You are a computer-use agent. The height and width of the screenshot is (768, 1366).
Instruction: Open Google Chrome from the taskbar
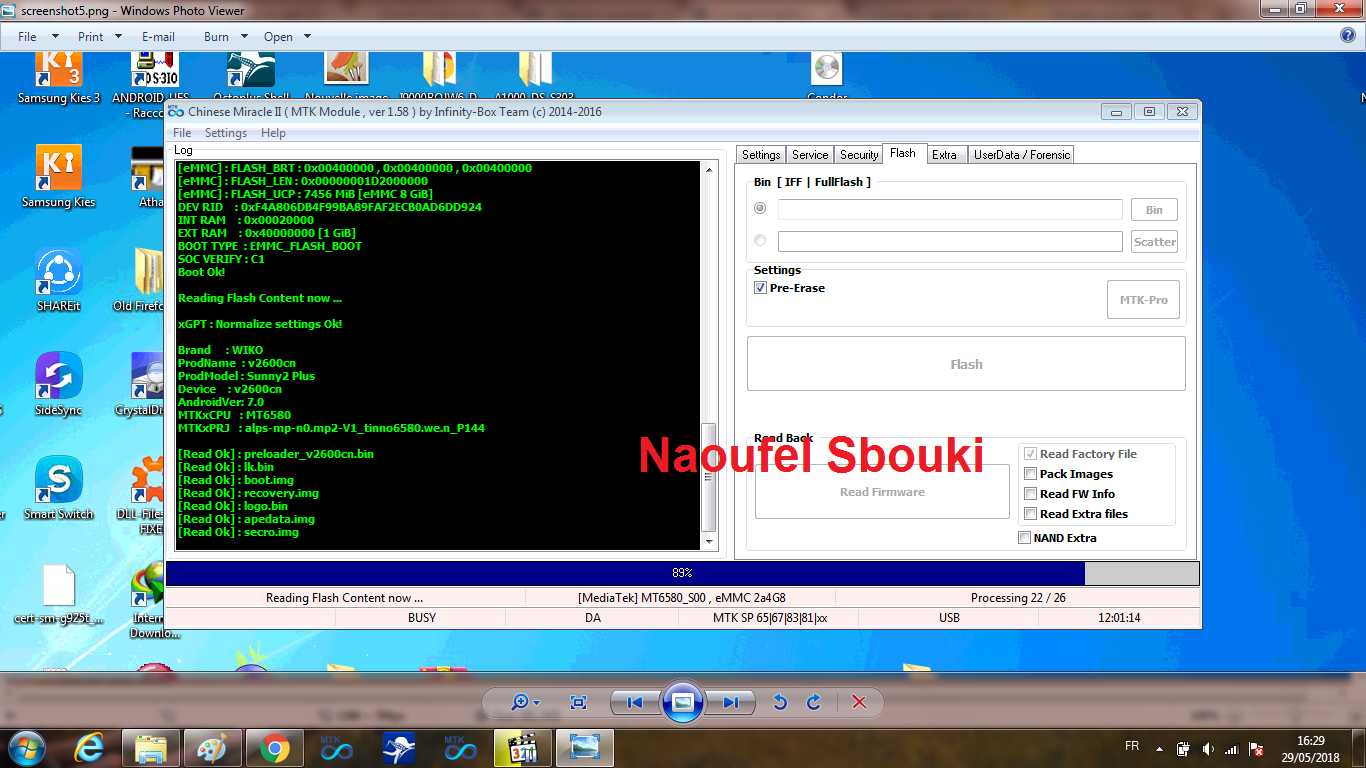click(275, 748)
